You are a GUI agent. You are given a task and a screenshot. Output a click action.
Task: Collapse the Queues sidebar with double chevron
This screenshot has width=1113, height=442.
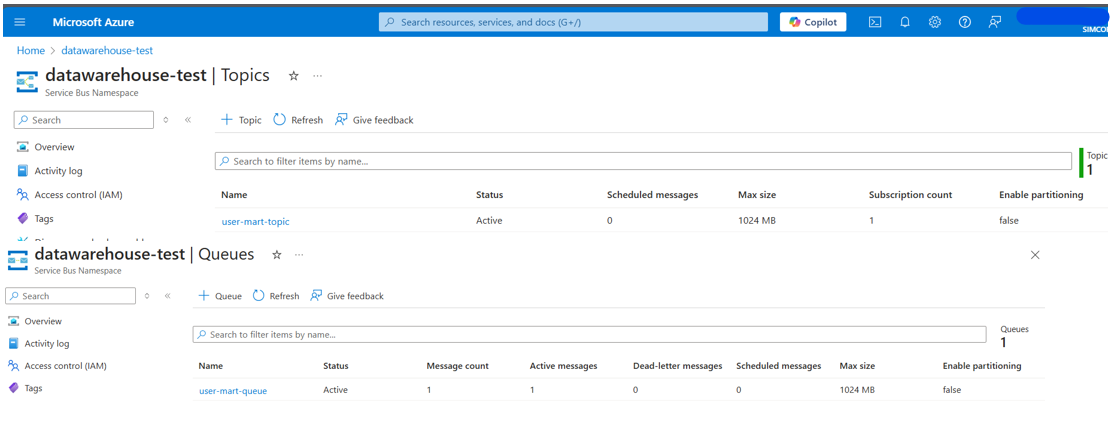[x=168, y=296]
